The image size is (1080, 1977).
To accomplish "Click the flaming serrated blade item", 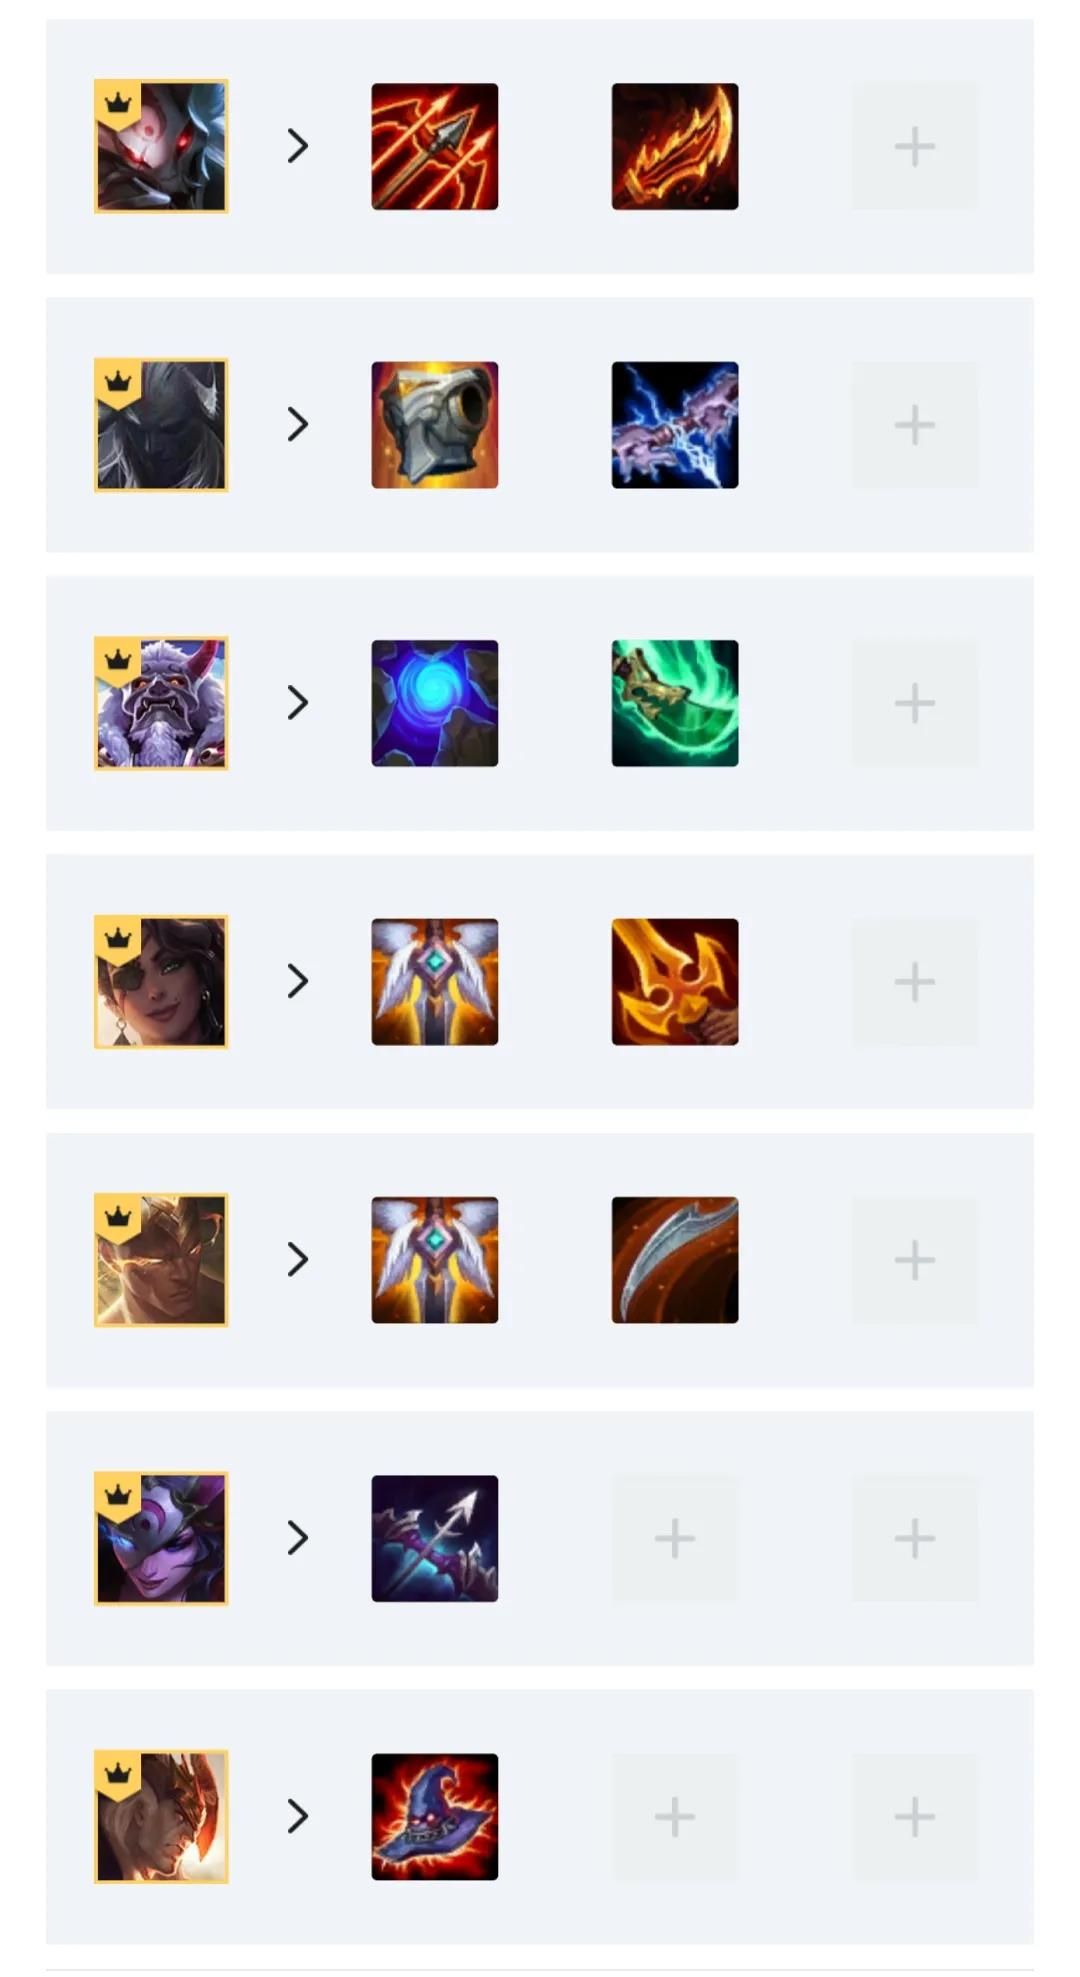I will click(675, 146).
